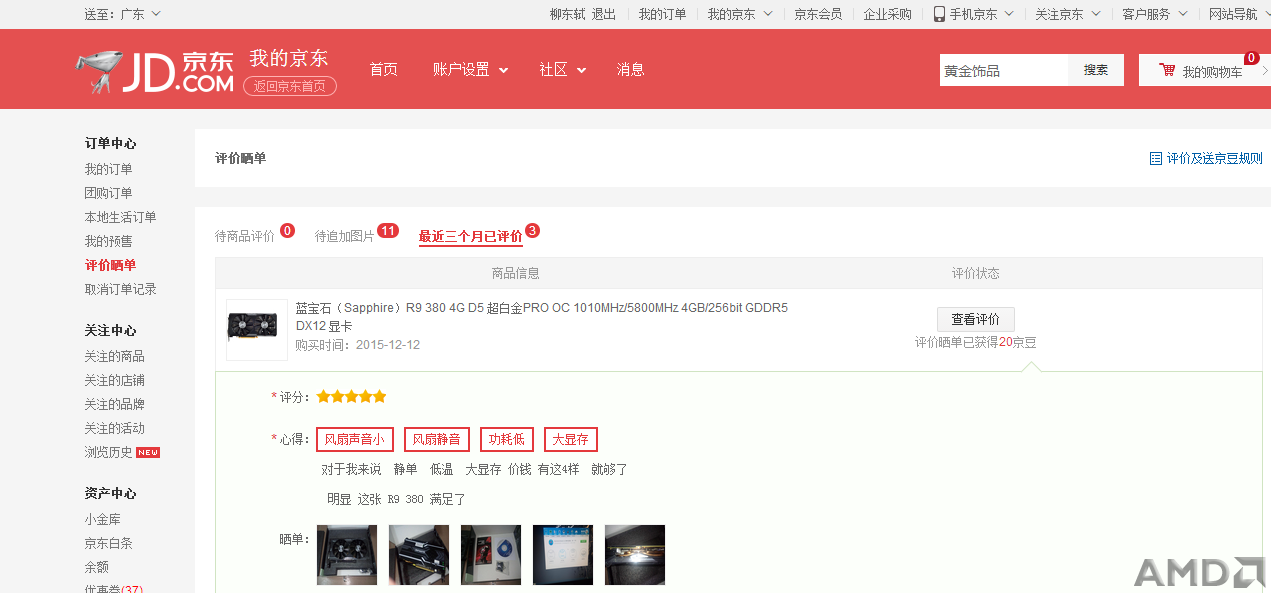Open 小金库 in the sidebar
The height and width of the screenshot is (593, 1271).
pyautogui.click(x=102, y=519)
